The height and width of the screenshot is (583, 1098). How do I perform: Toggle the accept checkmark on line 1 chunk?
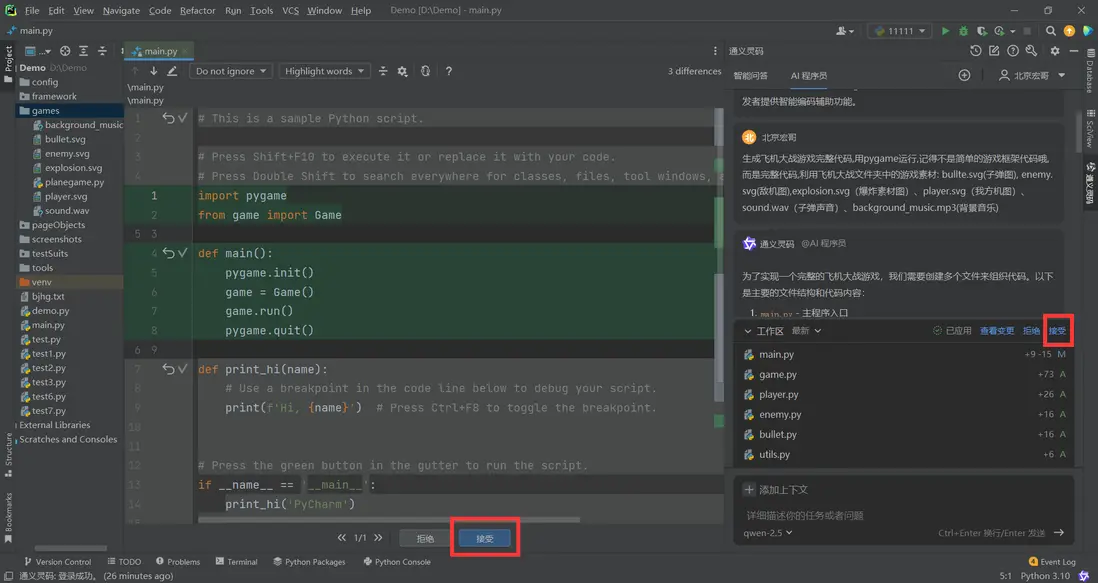(x=183, y=118)
